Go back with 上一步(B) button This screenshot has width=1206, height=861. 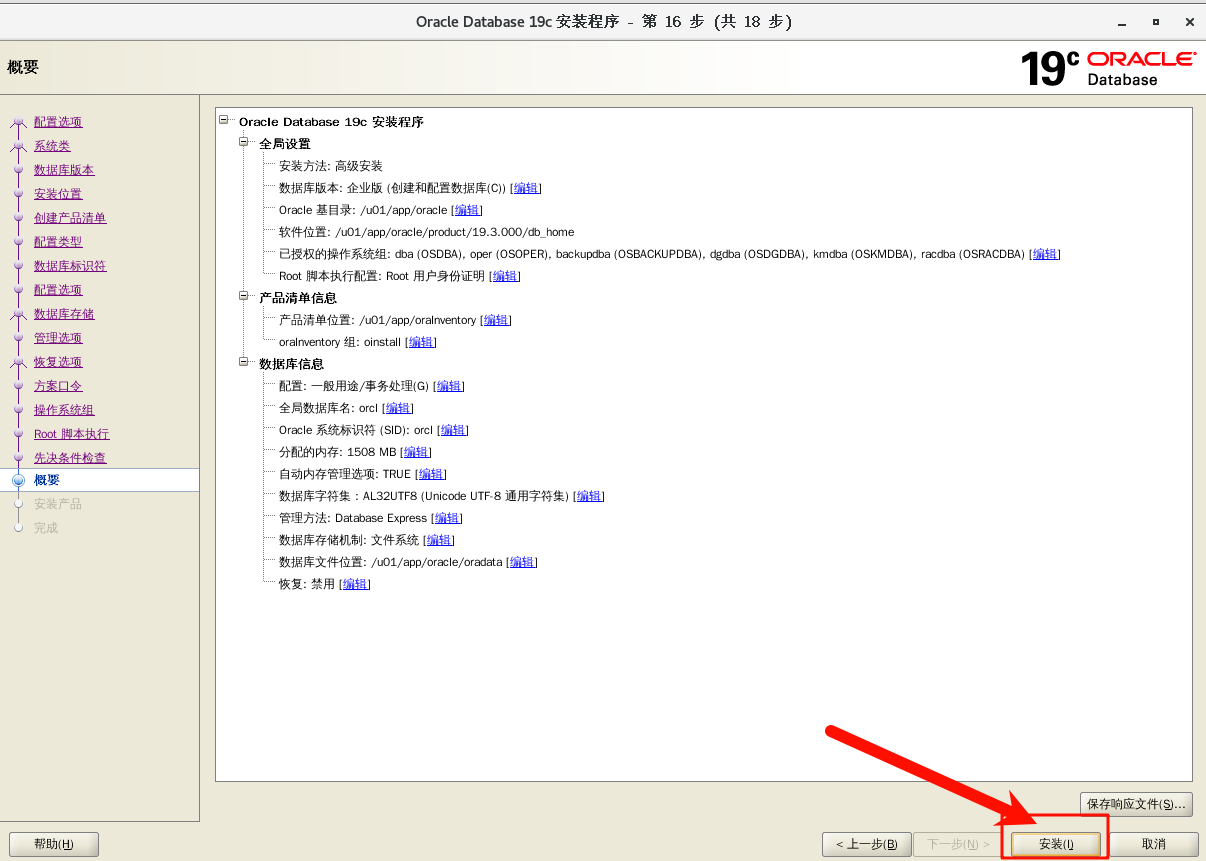[866, 844]
